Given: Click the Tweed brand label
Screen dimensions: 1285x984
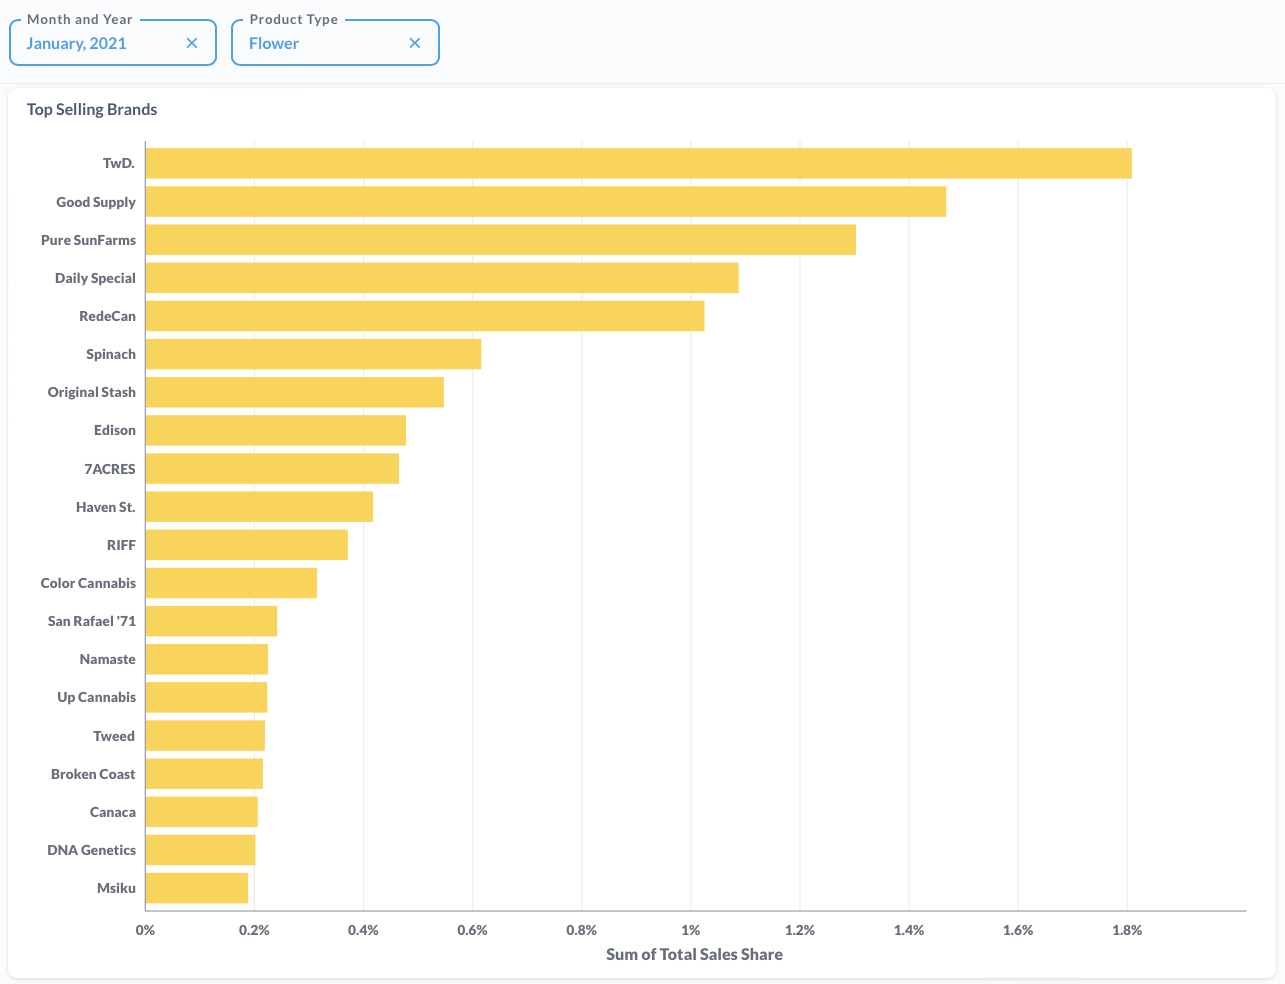Looking at the screenshot, I should (114, 736).
